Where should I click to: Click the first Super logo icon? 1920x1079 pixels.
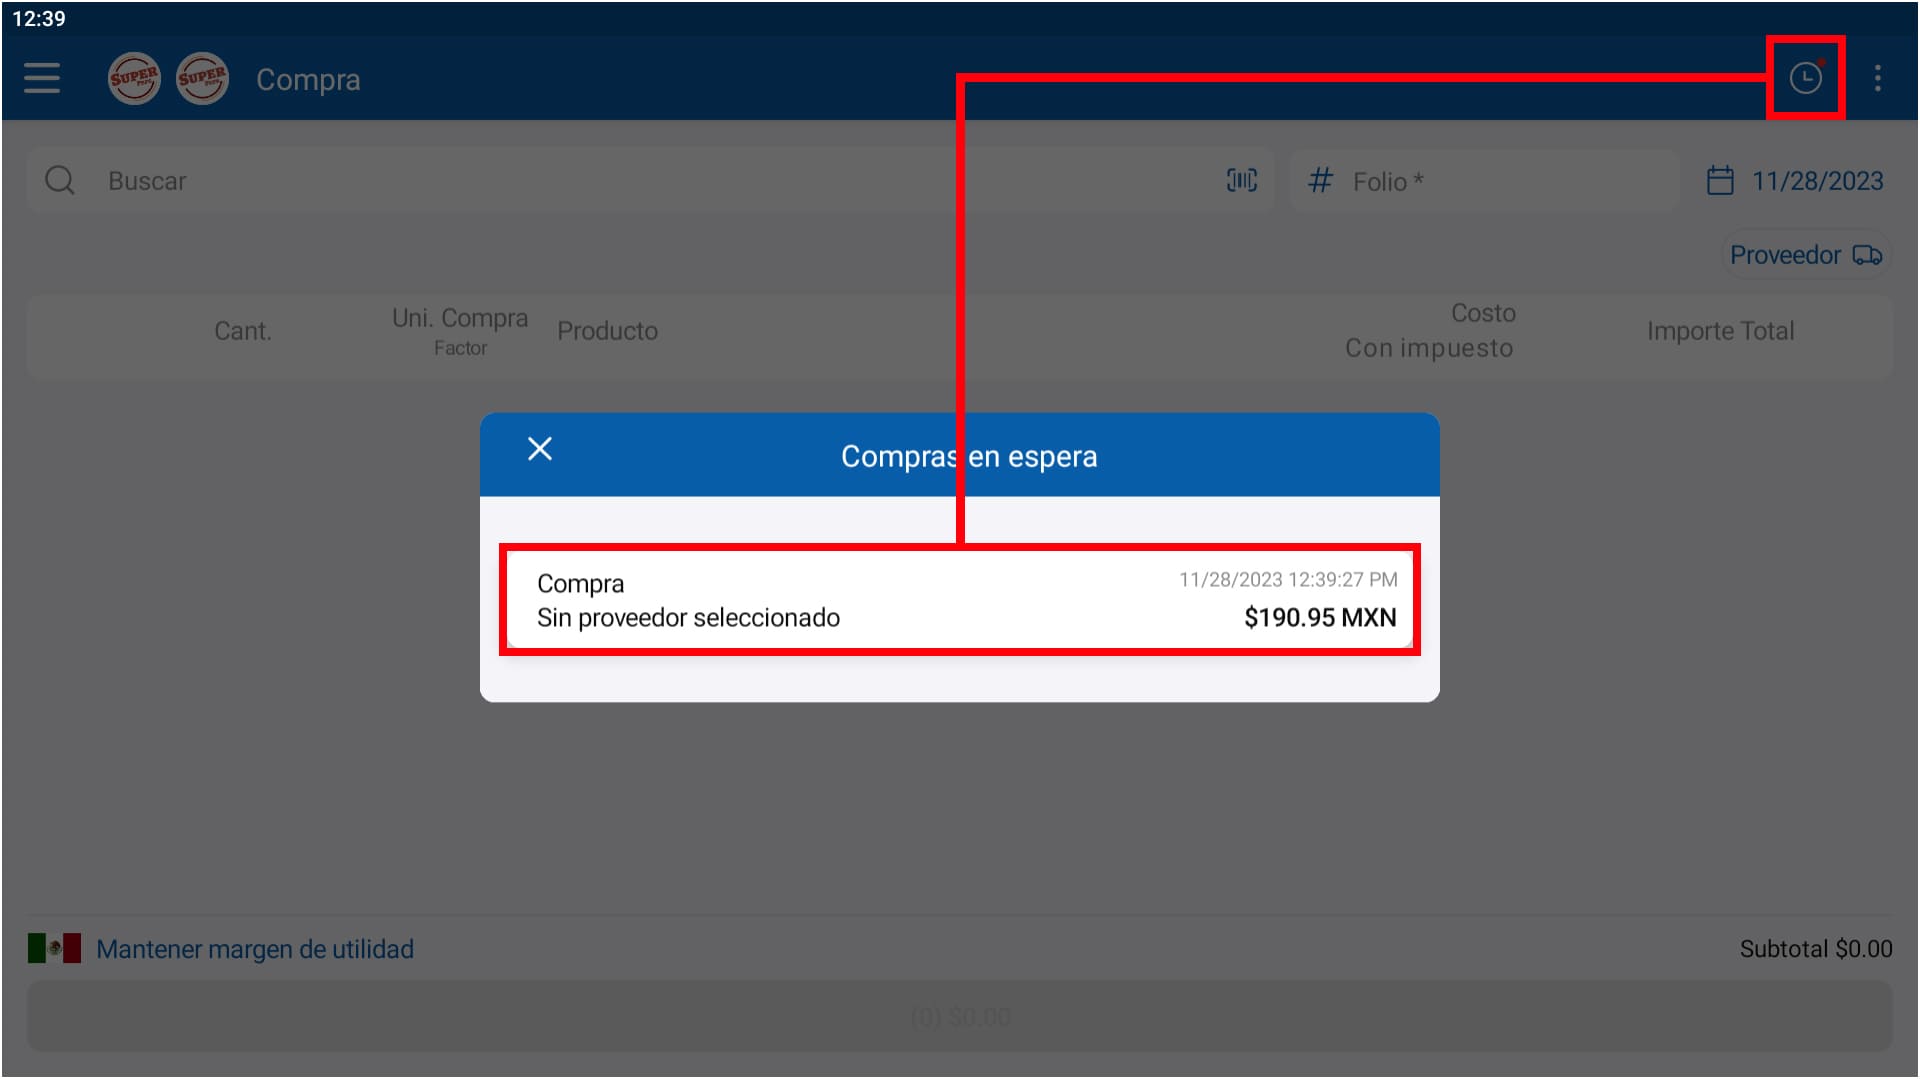click(x=134, y=78)
